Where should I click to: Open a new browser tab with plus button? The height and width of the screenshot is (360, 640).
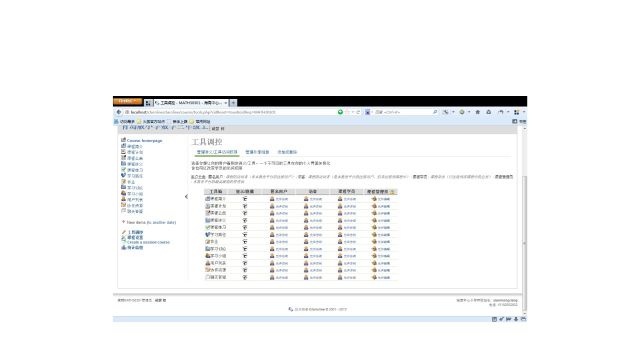click(x=233, y=103)
